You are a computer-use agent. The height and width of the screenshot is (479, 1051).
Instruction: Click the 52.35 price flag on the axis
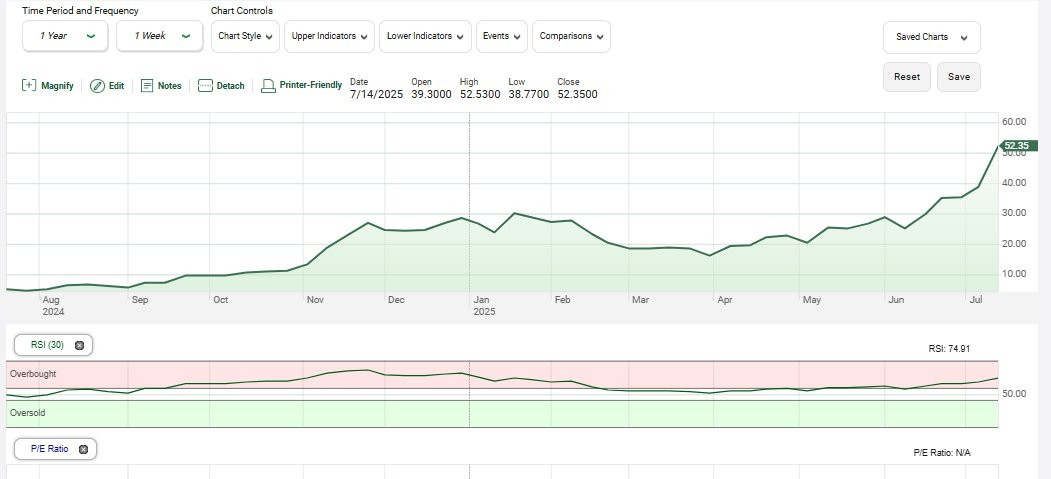1017,145
